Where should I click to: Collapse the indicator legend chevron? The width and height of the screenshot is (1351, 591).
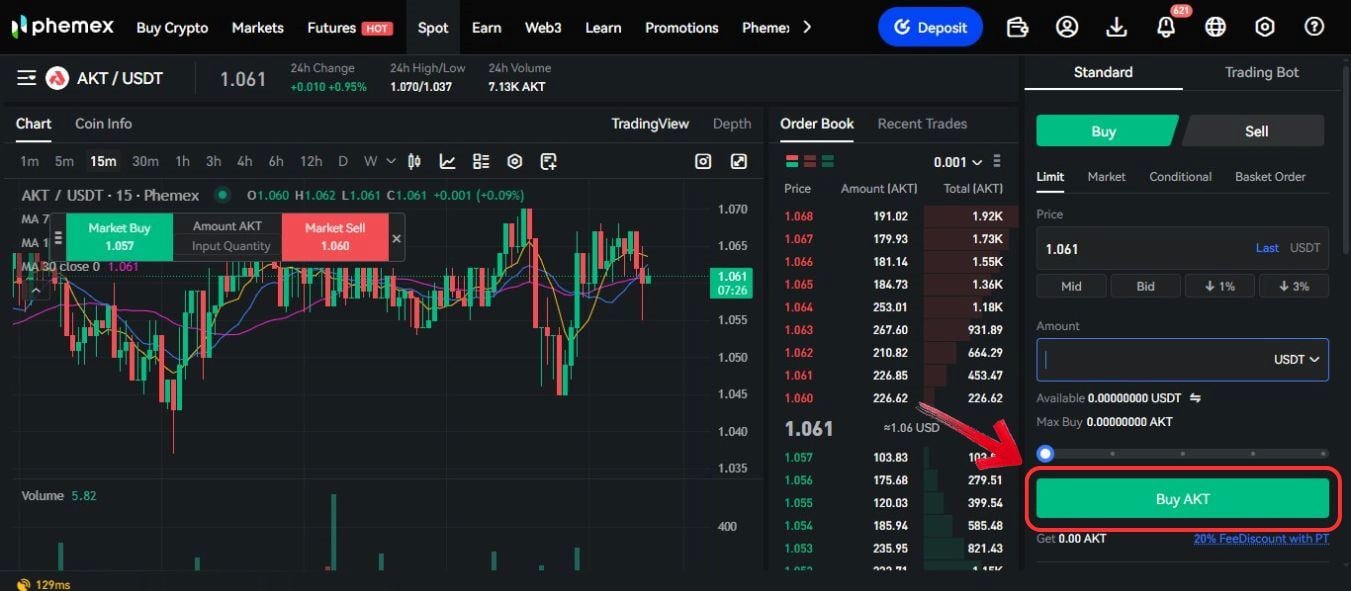pos(34,290)
